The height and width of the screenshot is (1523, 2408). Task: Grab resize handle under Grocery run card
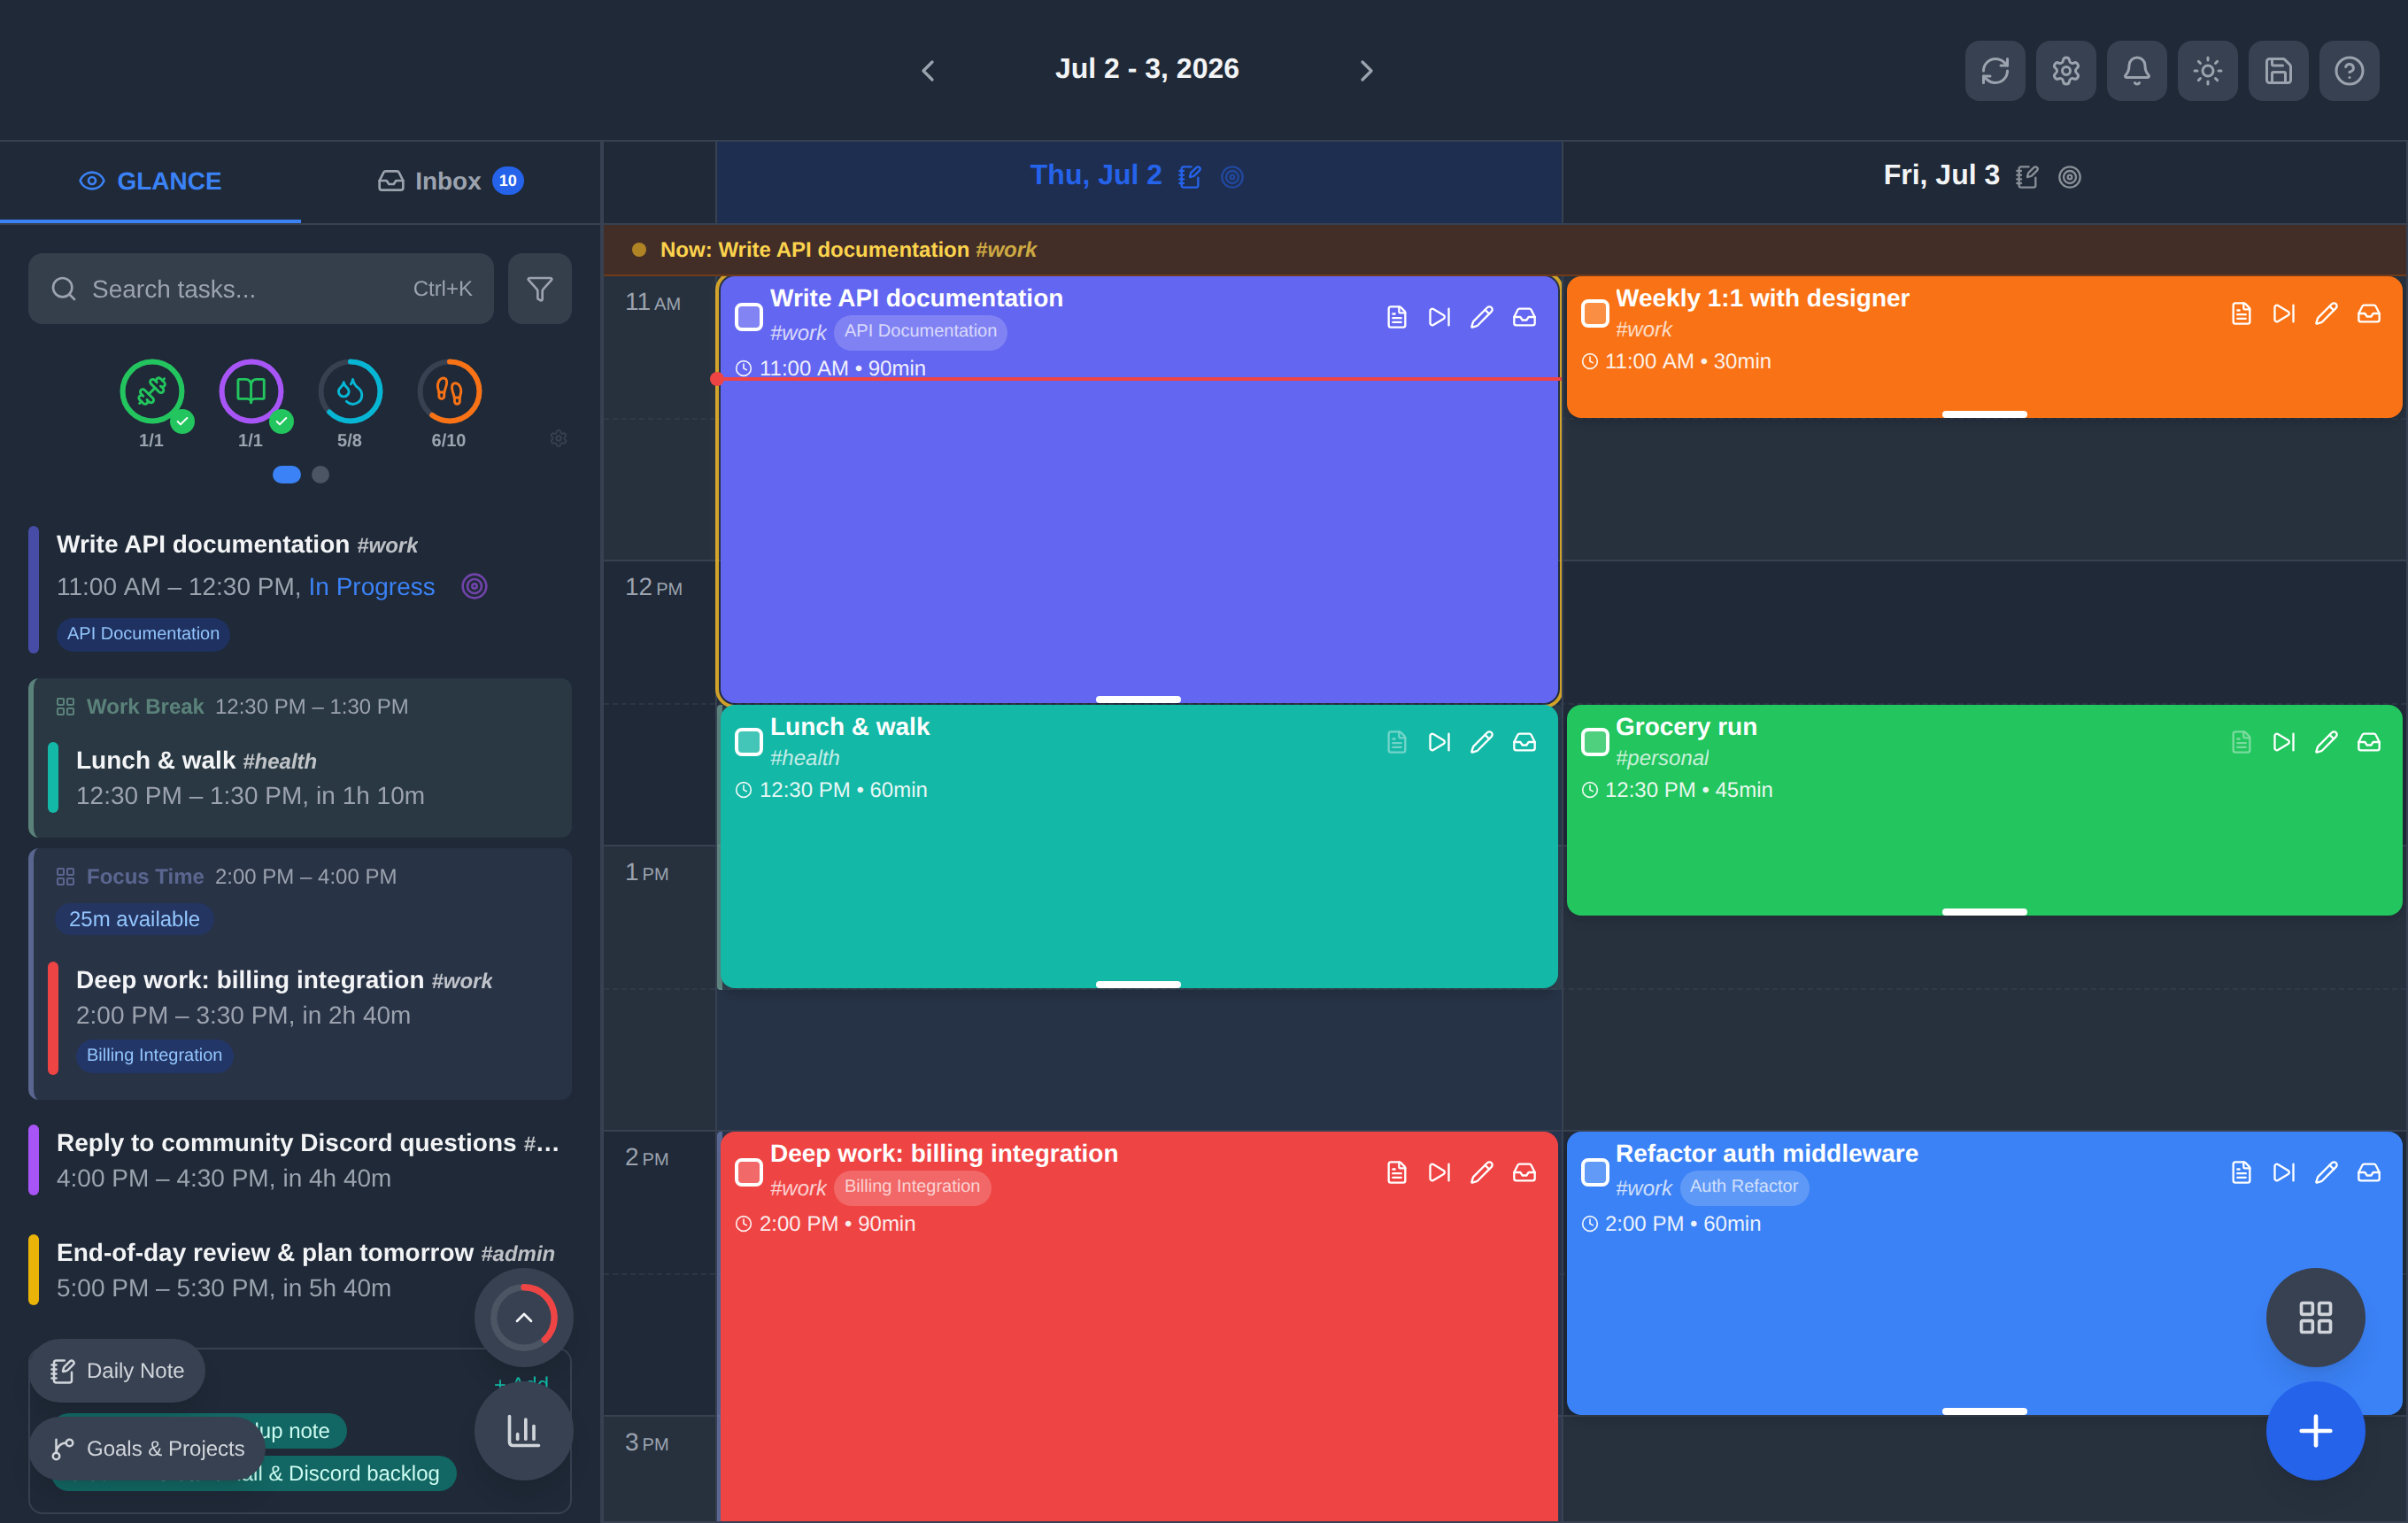point(1985,912)
